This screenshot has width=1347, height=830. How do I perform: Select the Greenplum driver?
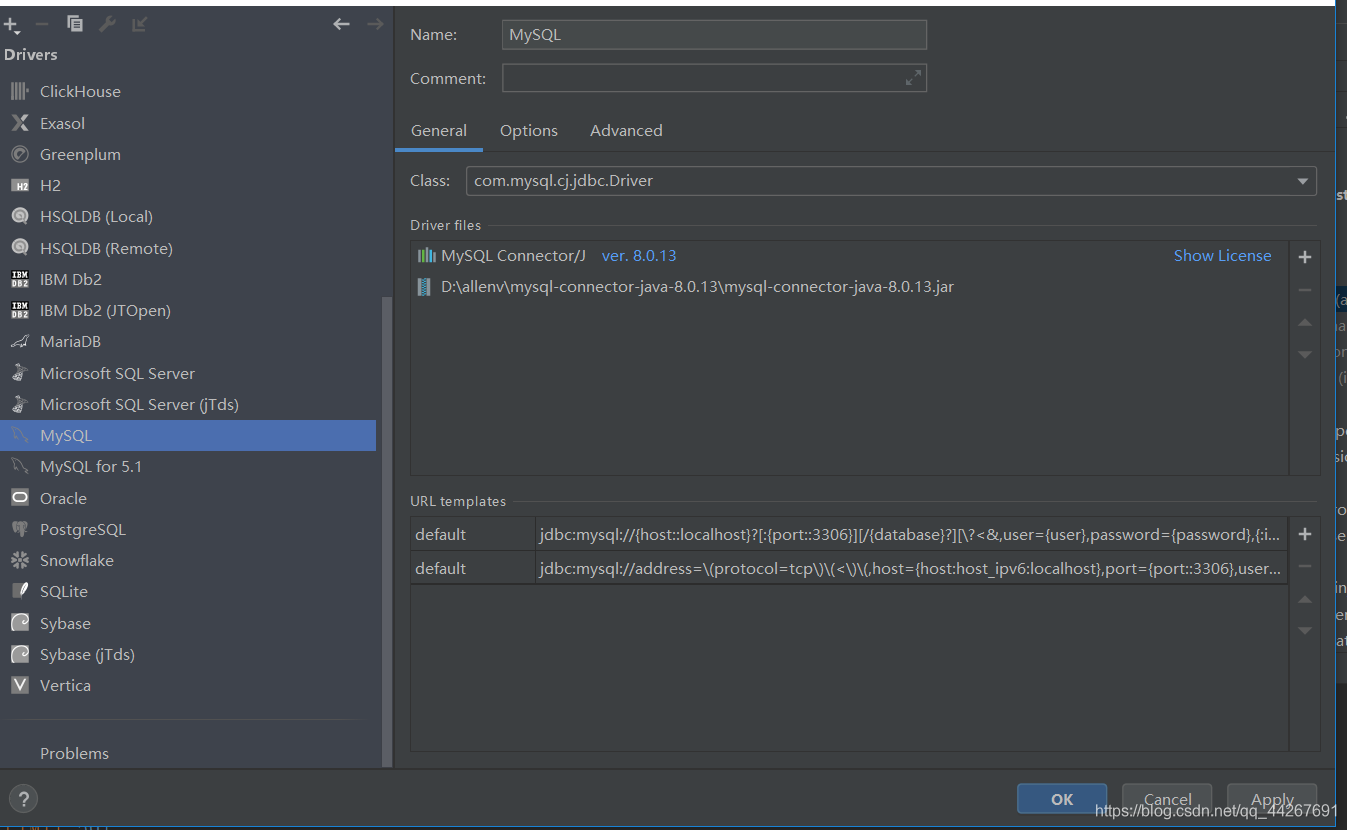coord(188,154)
